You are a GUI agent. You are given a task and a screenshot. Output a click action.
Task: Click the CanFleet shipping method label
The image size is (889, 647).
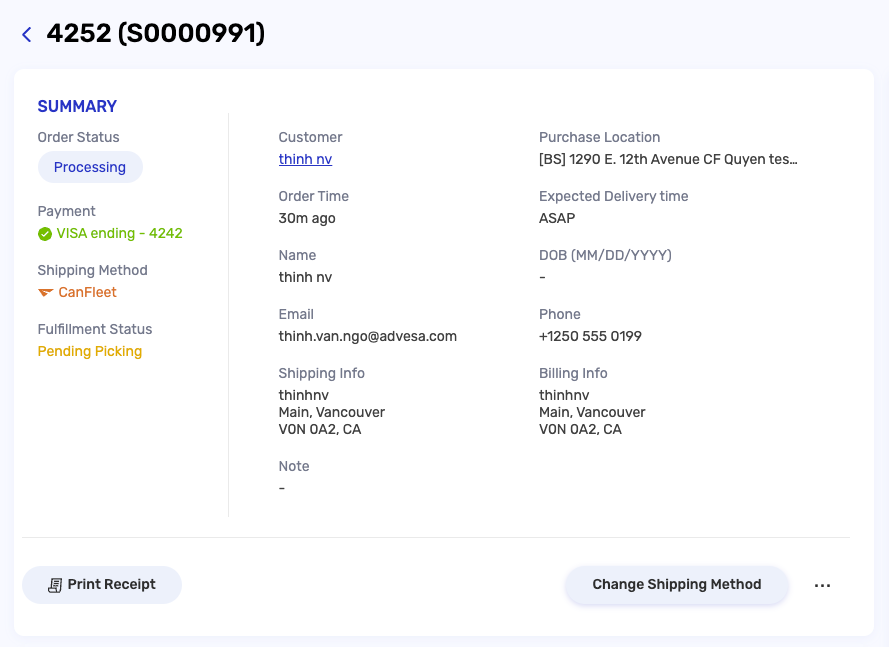point(87,293)
